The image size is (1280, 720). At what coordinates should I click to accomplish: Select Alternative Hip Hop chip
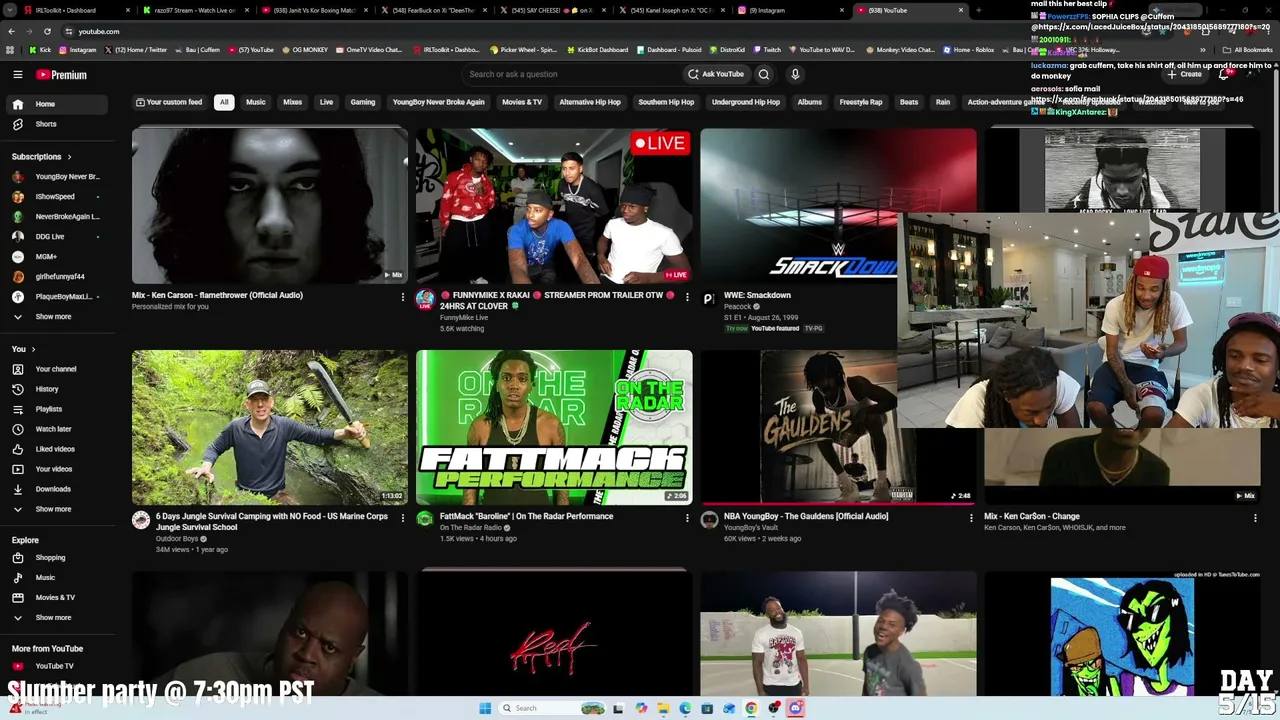click(x=590, y=102)
